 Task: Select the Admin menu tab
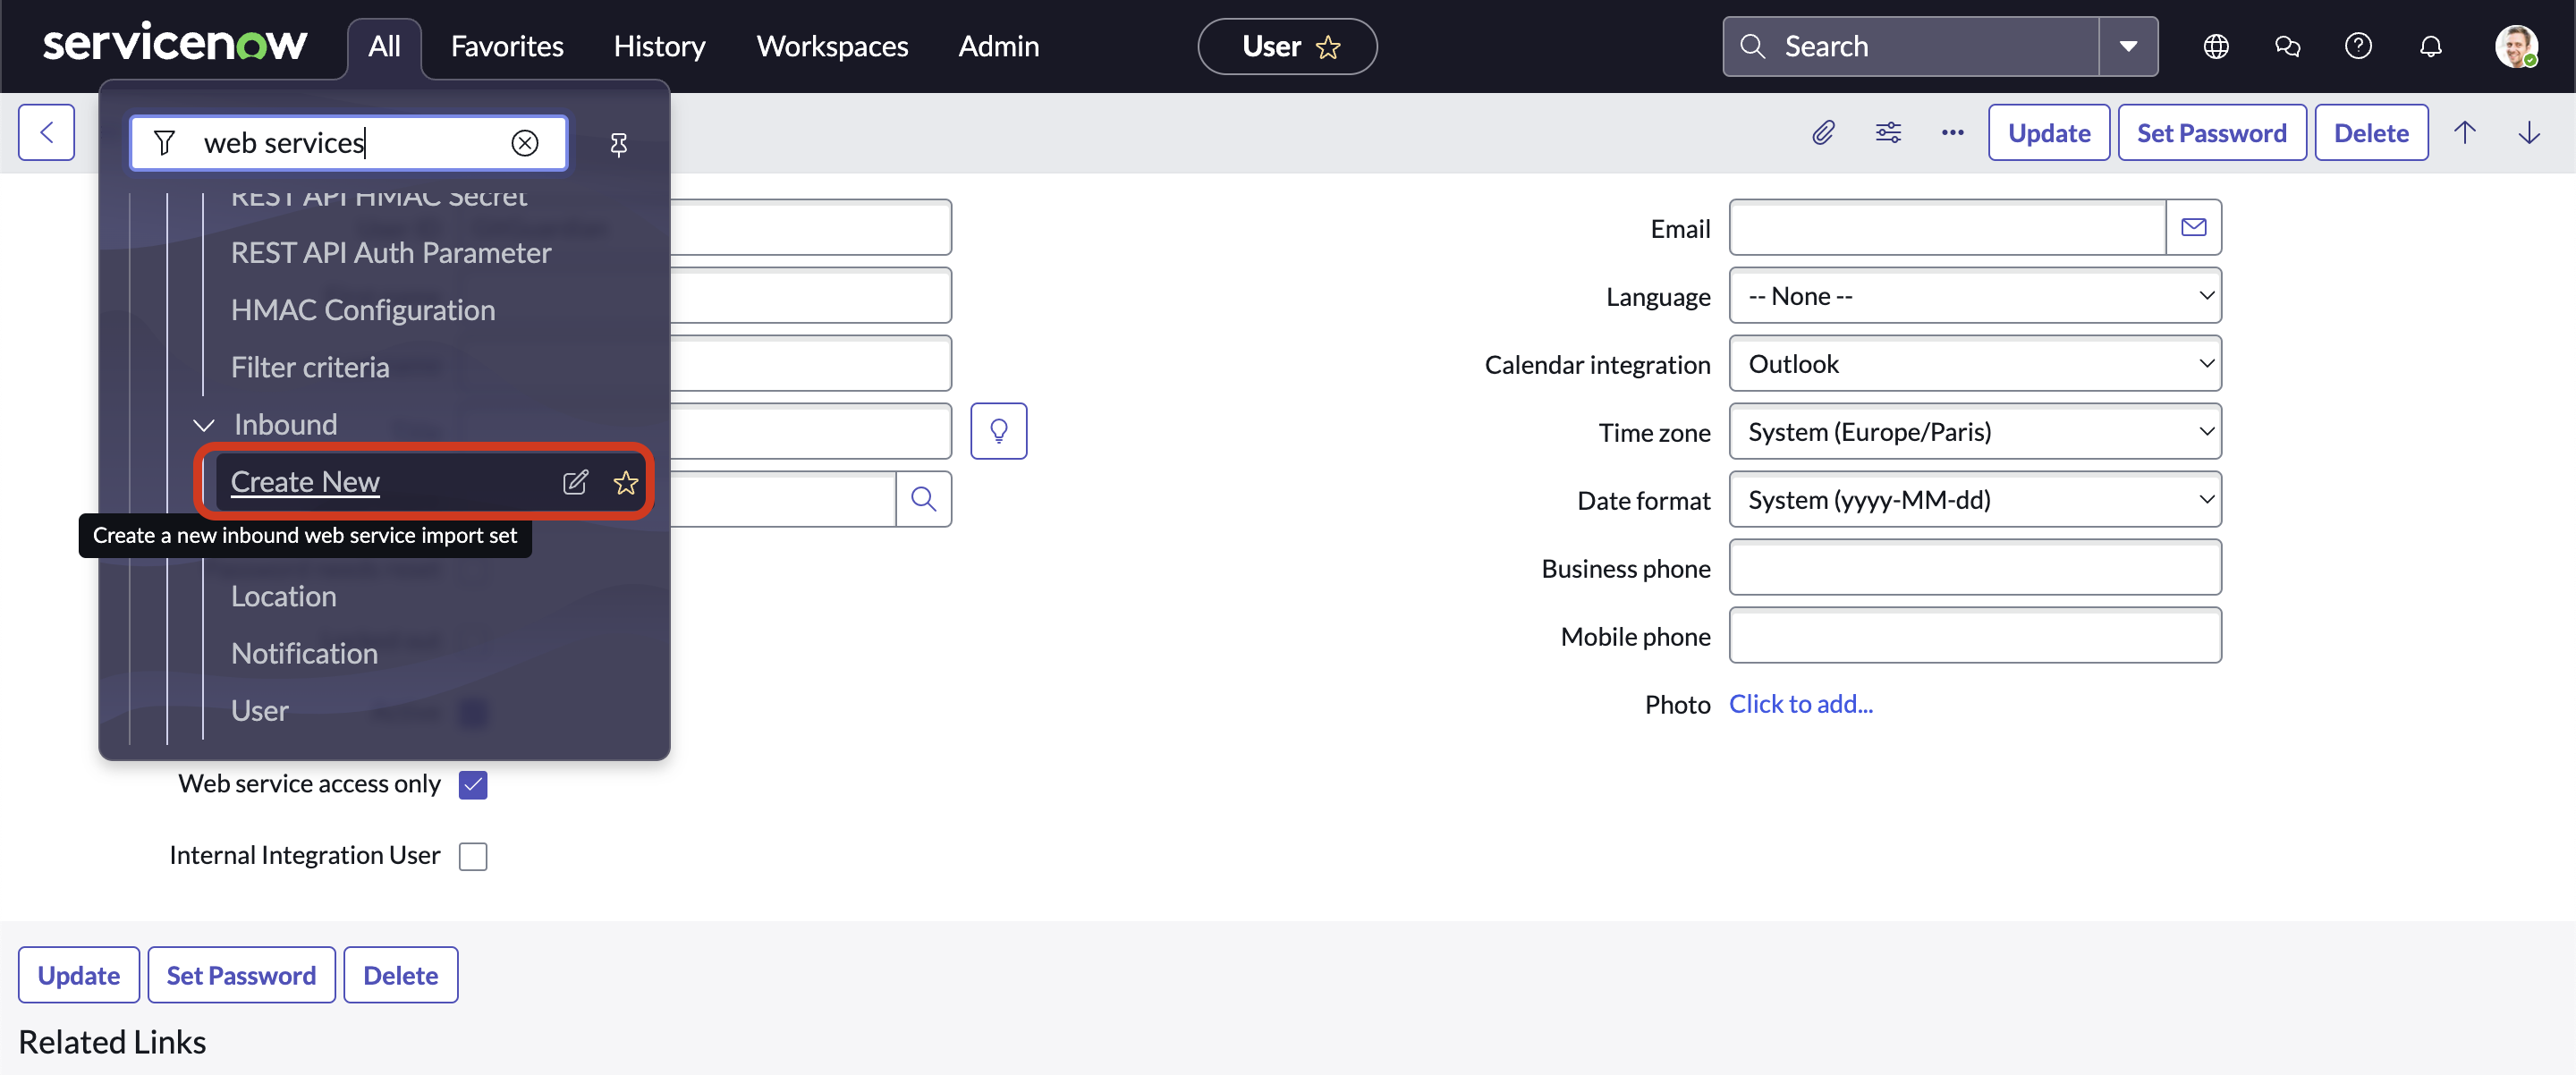pos(999,45)
